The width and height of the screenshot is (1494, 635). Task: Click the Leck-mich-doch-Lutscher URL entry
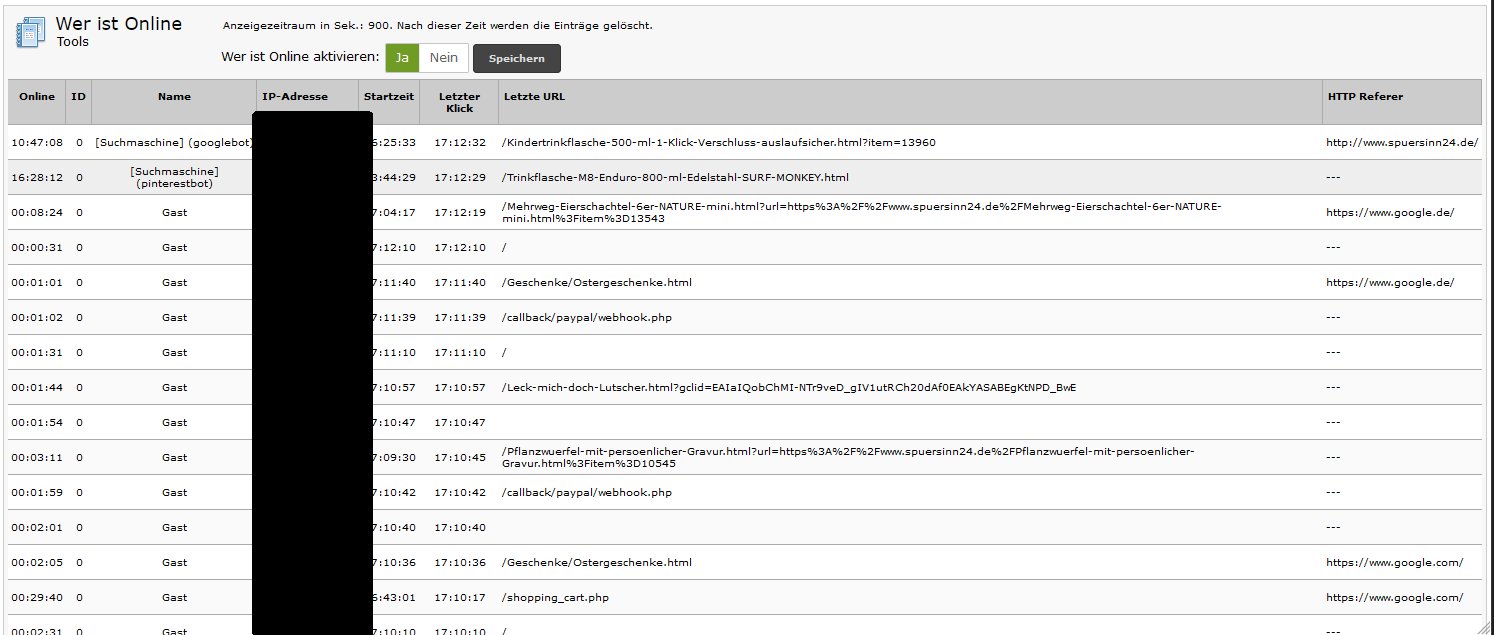[788, 388]
